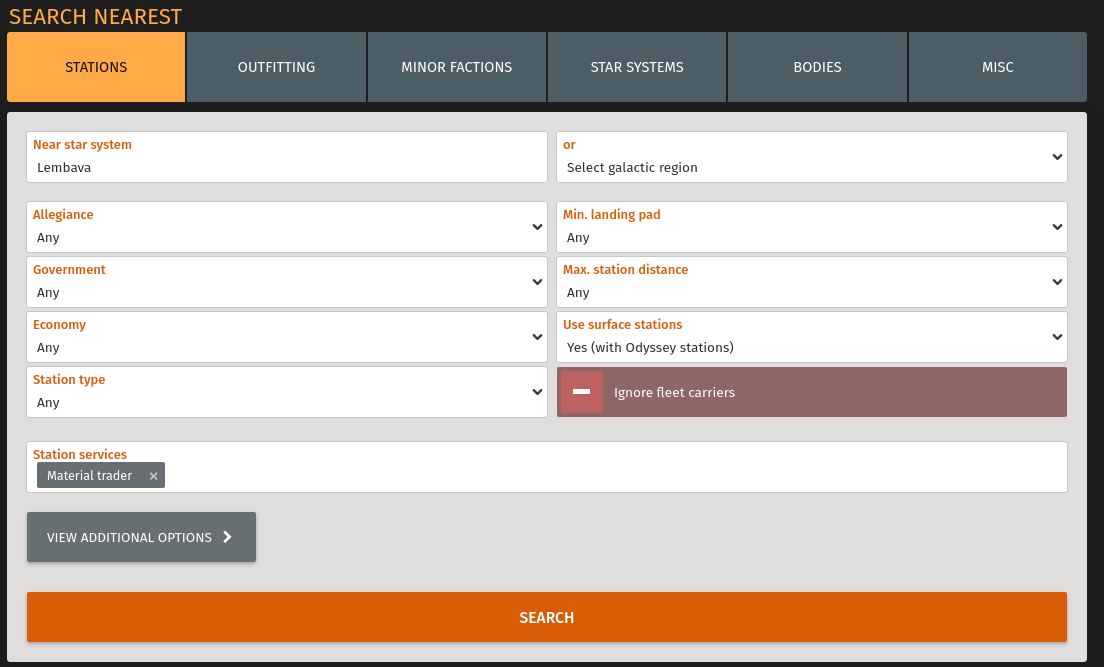Open the Misc tab

pyautogui.click(x=997, y=67)
